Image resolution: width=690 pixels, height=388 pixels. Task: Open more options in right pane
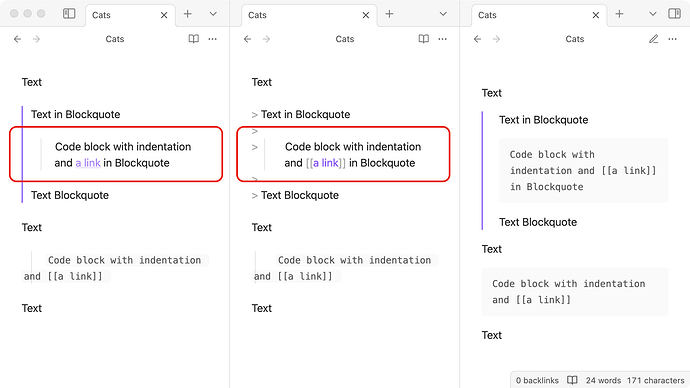click(x=672, y=39)
